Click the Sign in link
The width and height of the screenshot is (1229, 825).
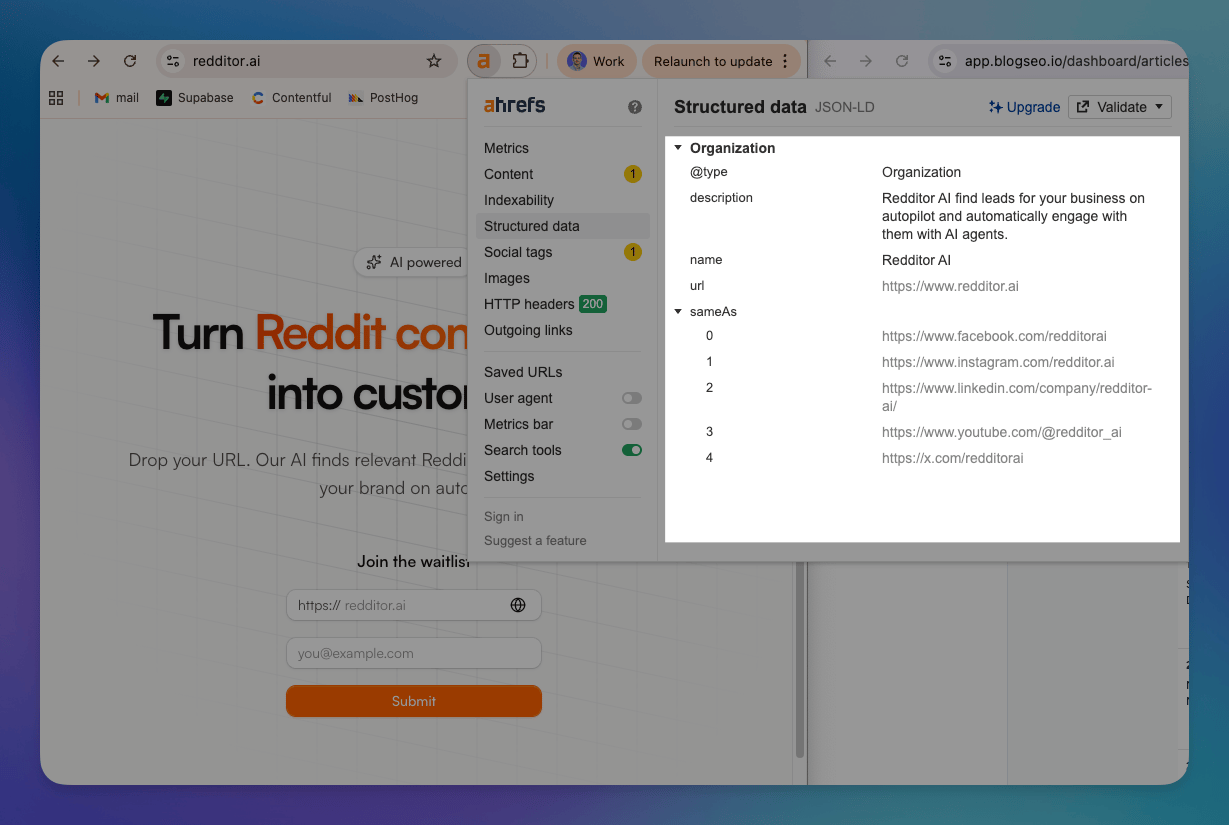504,517
